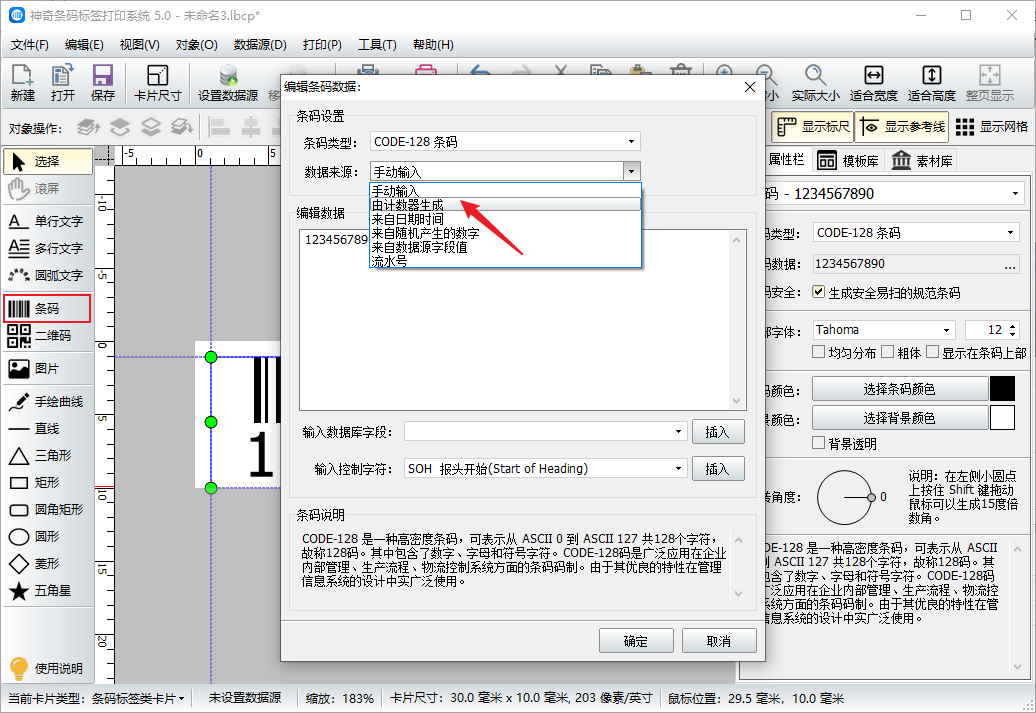The width and height of the screenshot is (1036, 713).
Task: Select the Triangle shape tool
Action: click(x=48, y=455)
